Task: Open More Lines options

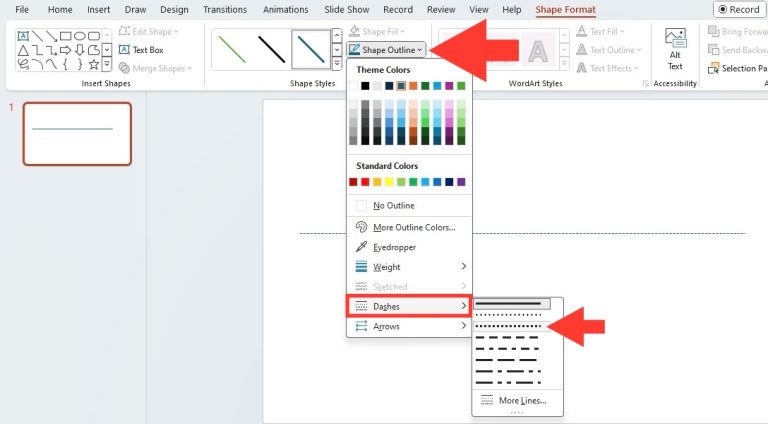Action: (x=521, y=400)
